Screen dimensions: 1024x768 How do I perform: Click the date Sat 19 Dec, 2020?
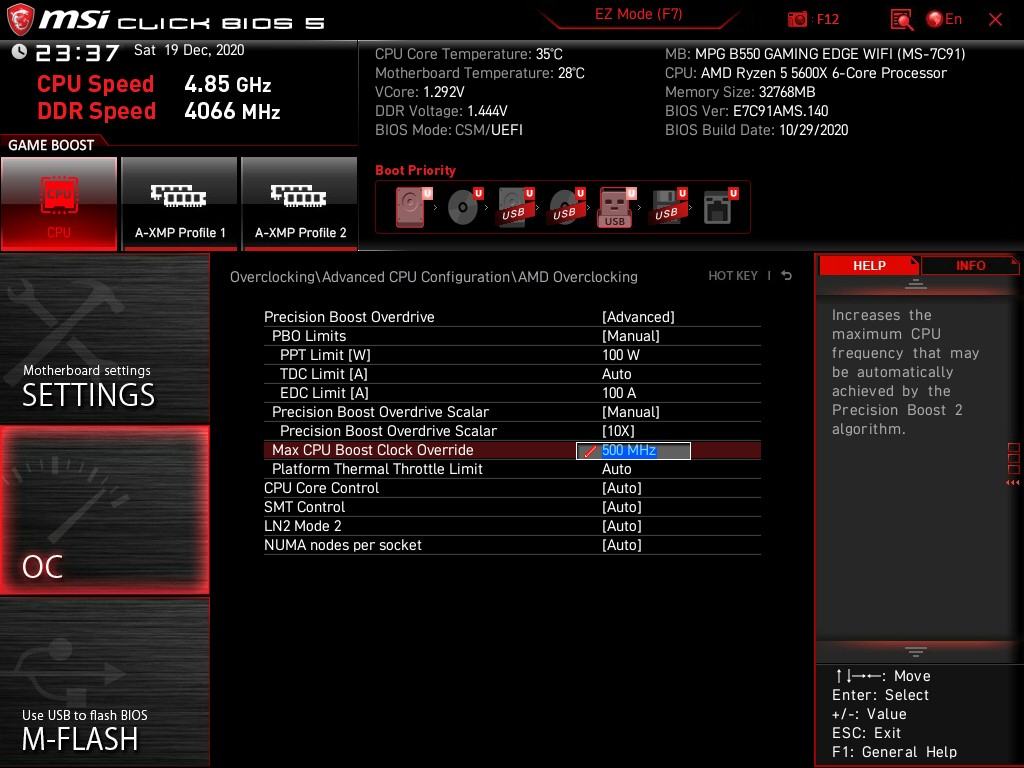tap(189, 50)
